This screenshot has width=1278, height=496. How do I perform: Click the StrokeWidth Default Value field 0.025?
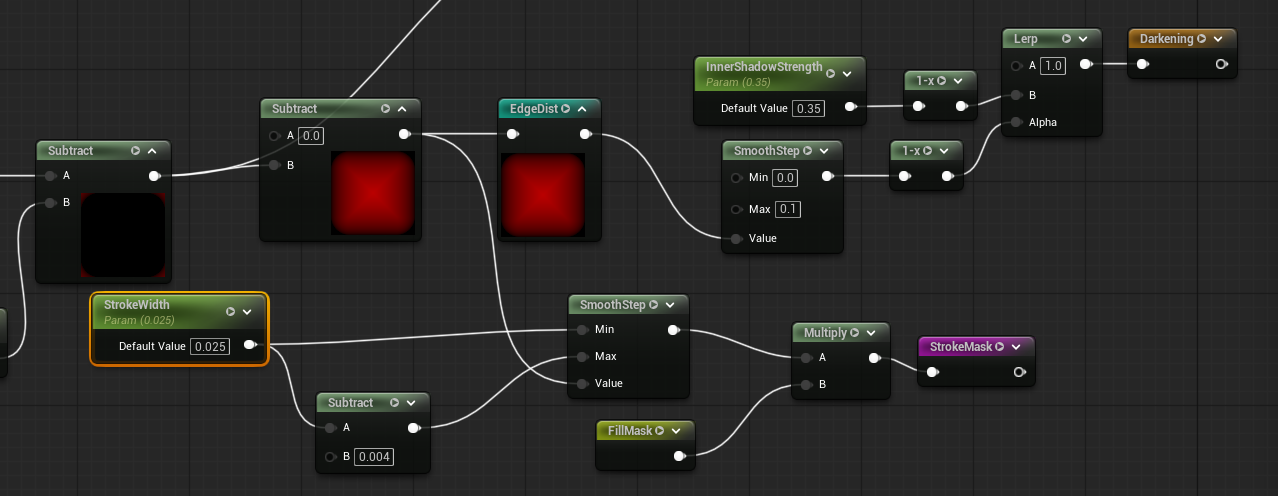(210, 346)
